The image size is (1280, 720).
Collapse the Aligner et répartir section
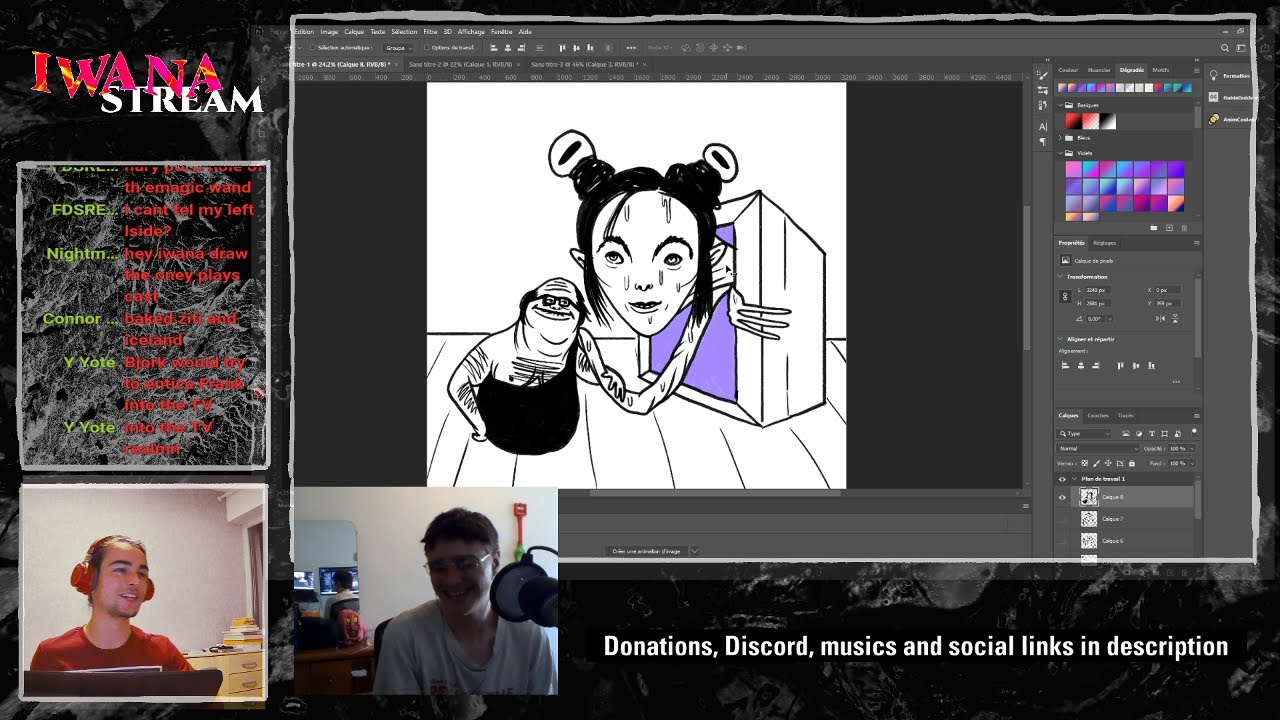[x=1060, y=339]
